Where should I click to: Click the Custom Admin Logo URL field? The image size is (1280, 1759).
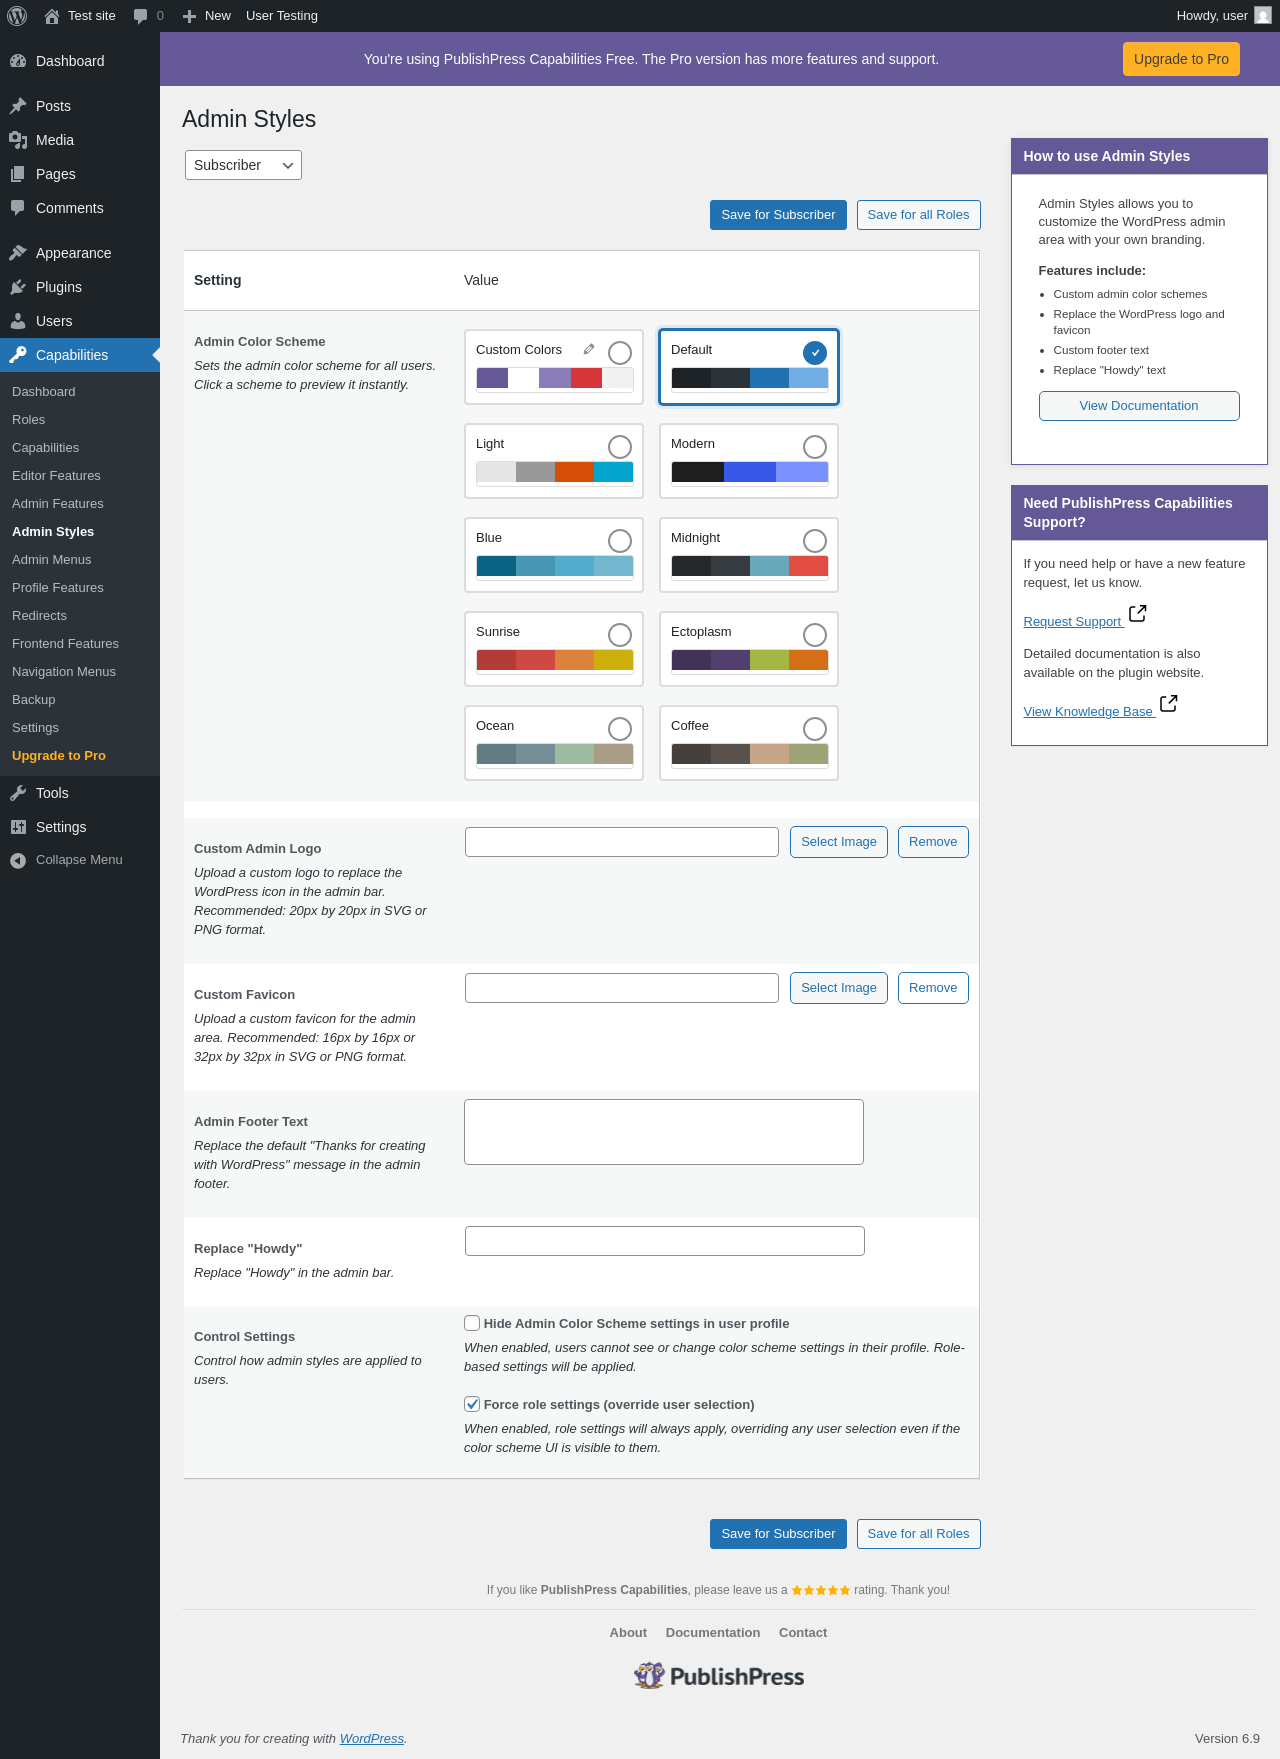(x=622, y=842)
